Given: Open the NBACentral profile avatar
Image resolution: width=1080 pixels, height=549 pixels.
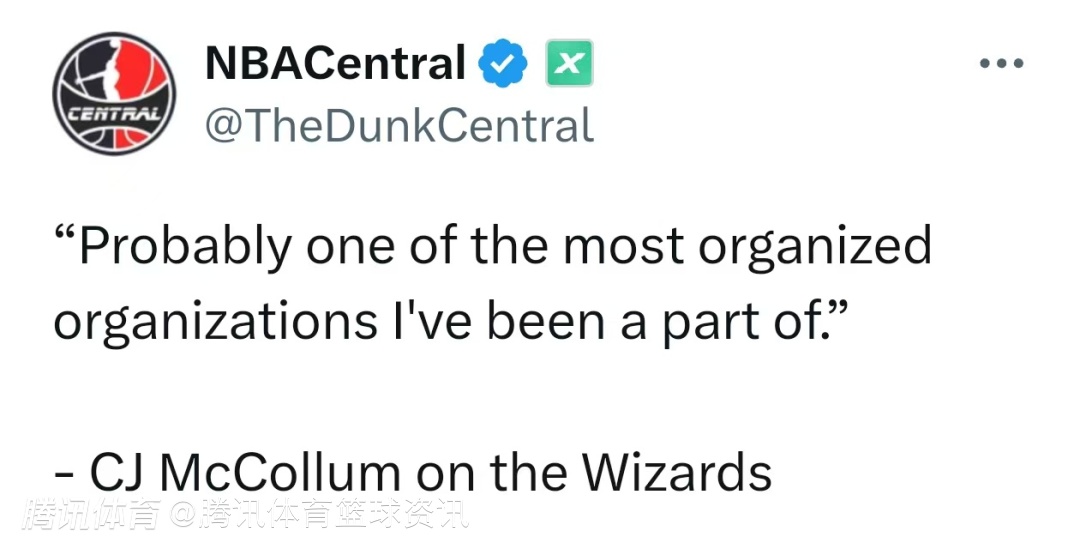Looking at the screenshot, I should point(113,92).
